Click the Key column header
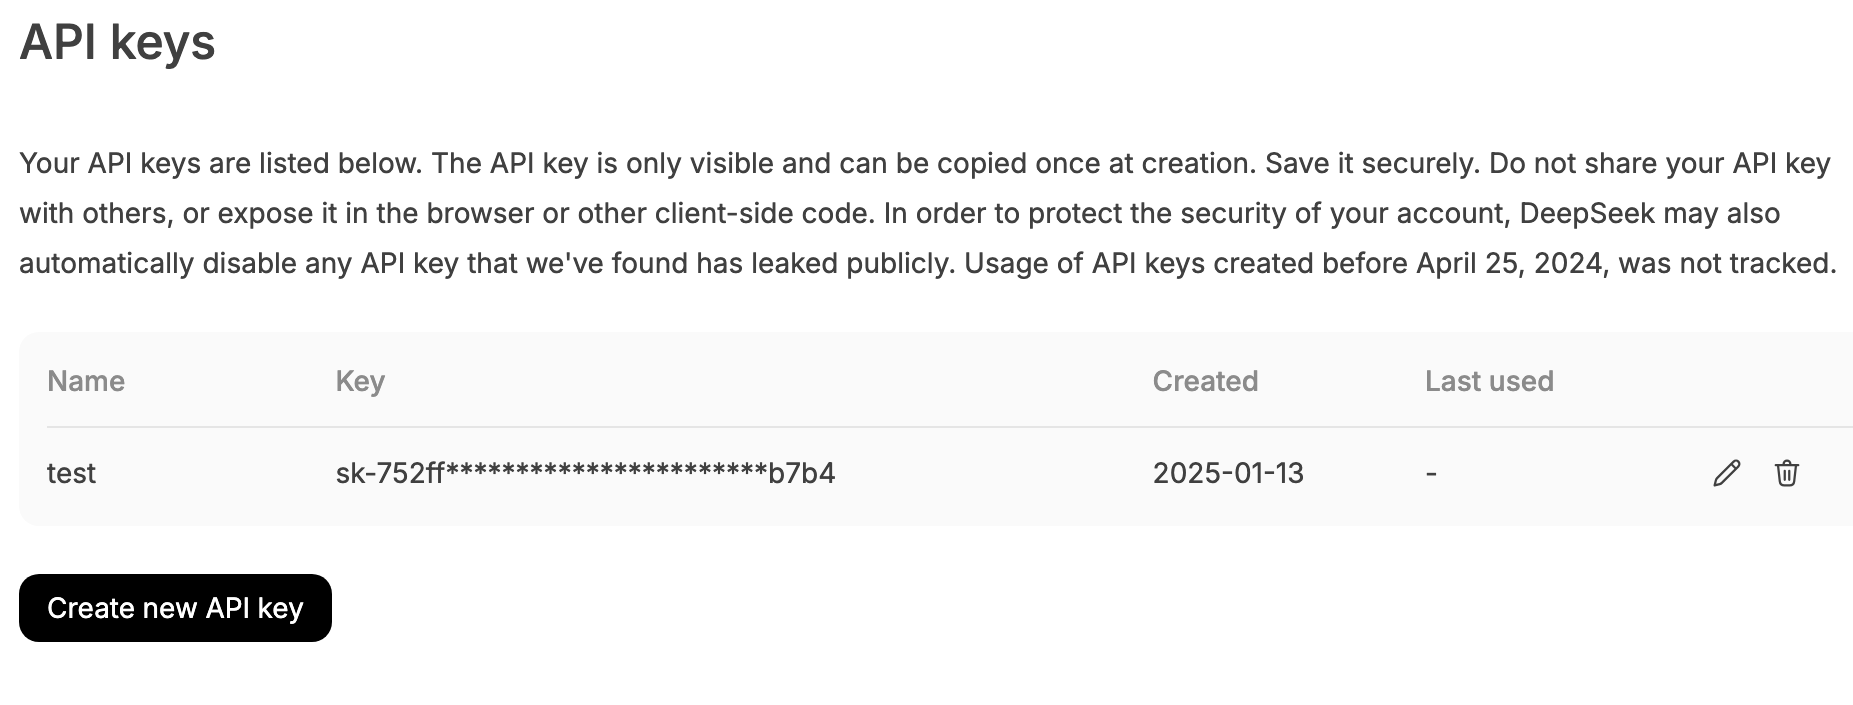This screenshot has width=1853, height=705. coord(360,381)
